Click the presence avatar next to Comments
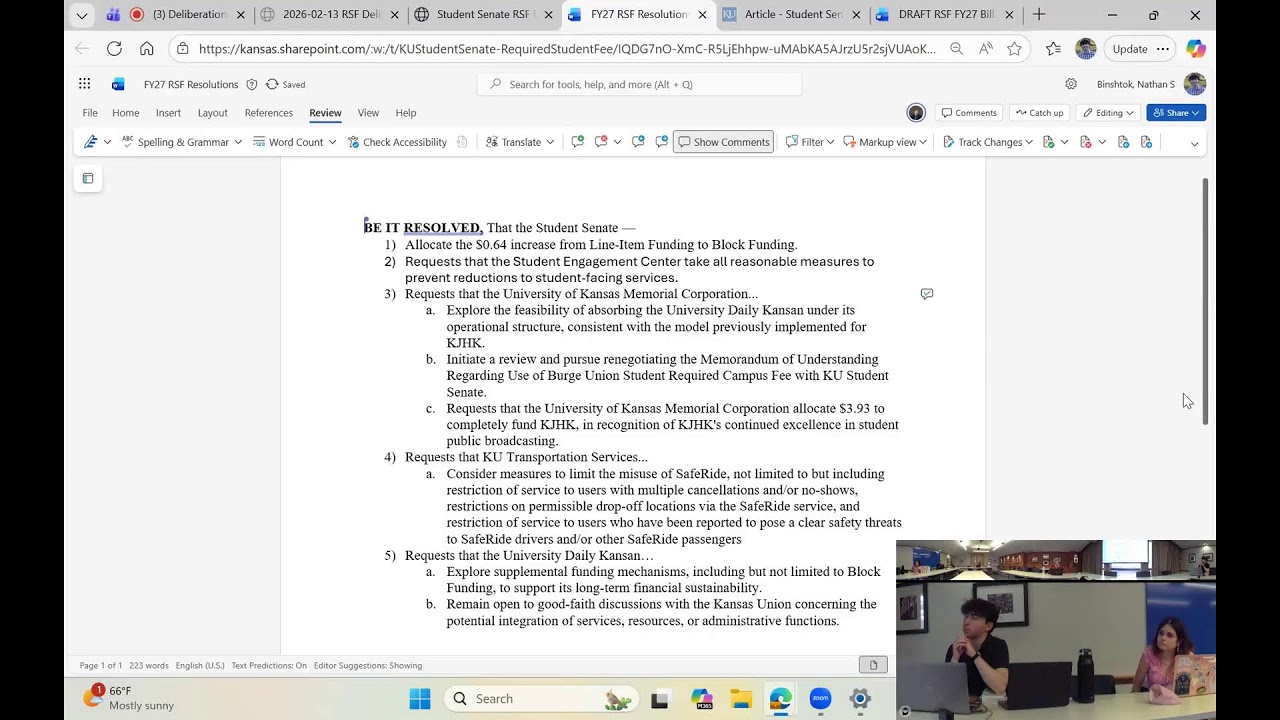1280x720 pixels. pyautogui.click(x=915, y=113)
